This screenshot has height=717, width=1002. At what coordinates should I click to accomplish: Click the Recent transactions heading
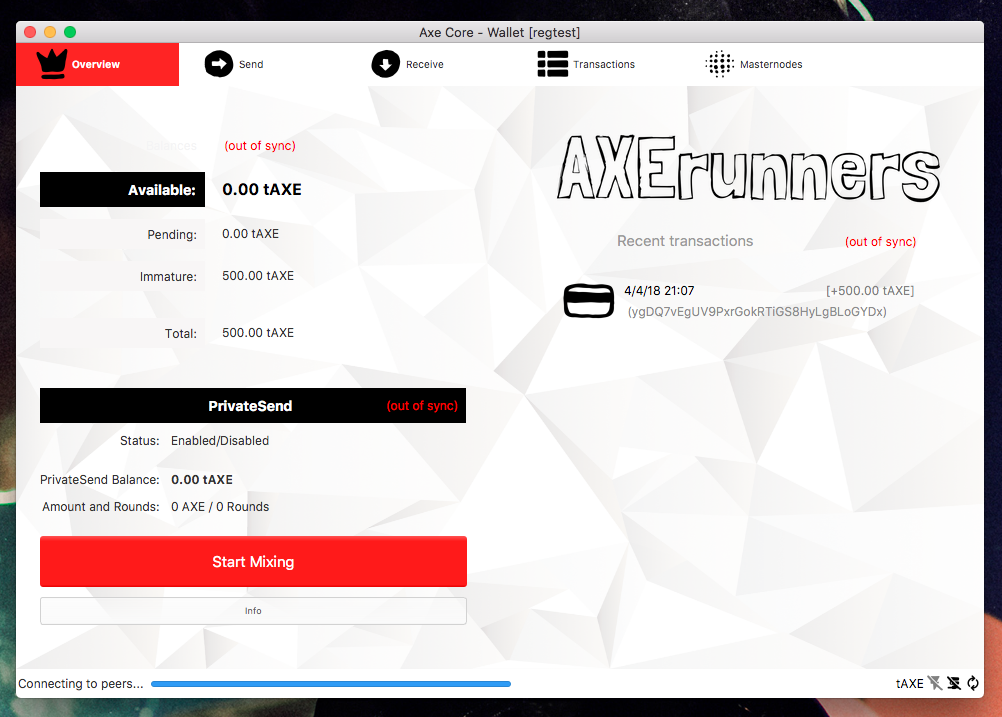click(685, 241)
